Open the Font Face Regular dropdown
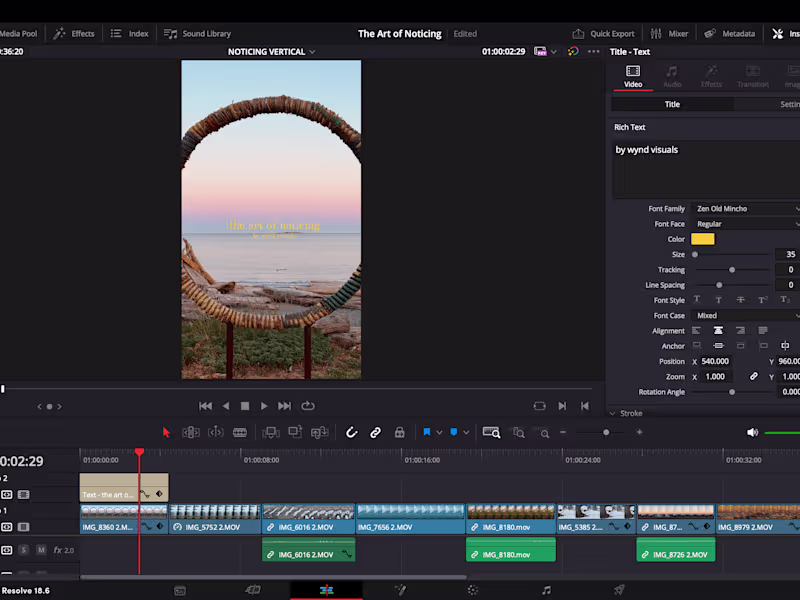 coord(745,224)
